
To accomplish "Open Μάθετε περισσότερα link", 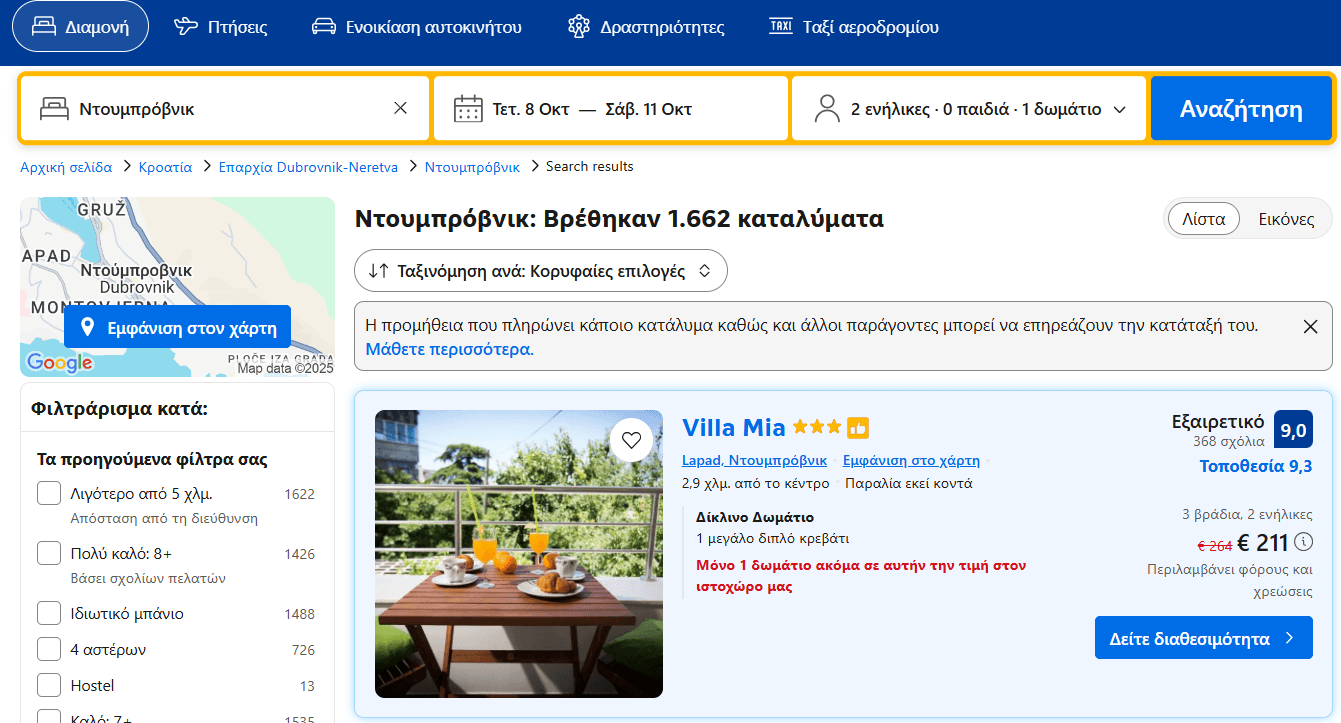I will (x=449, y=349).
